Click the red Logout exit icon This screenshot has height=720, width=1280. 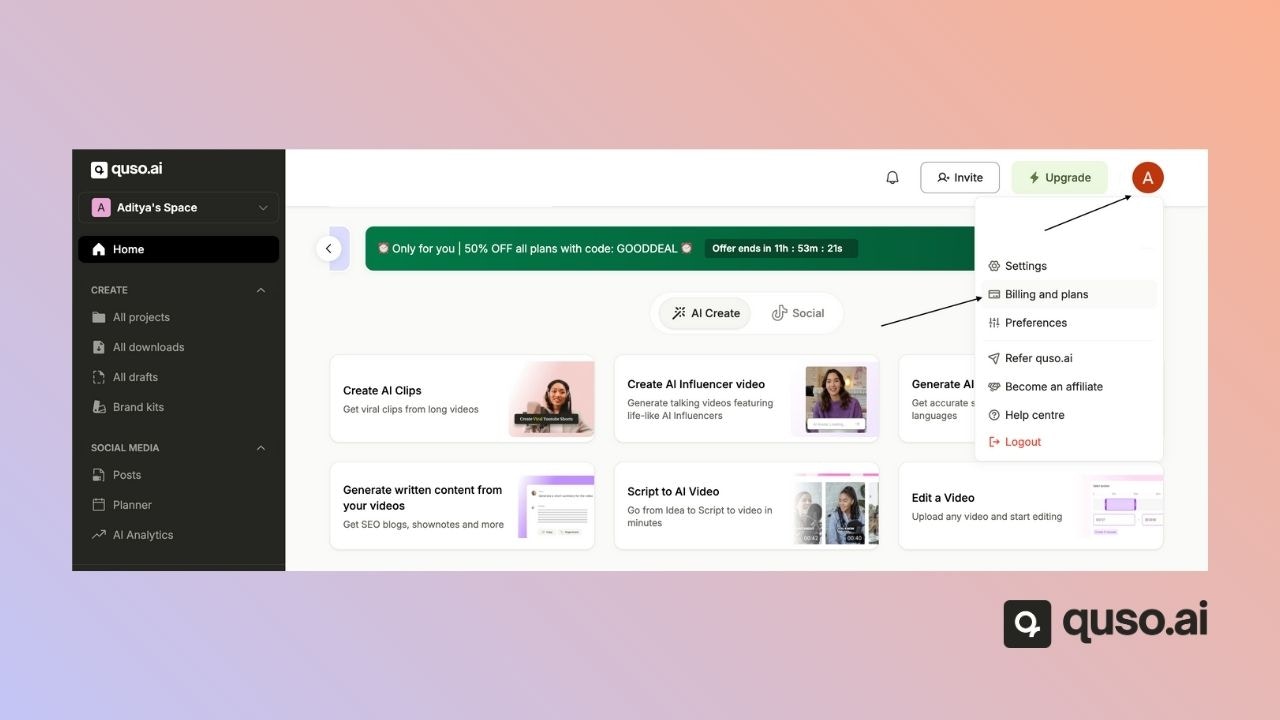[x=994, y=442]
